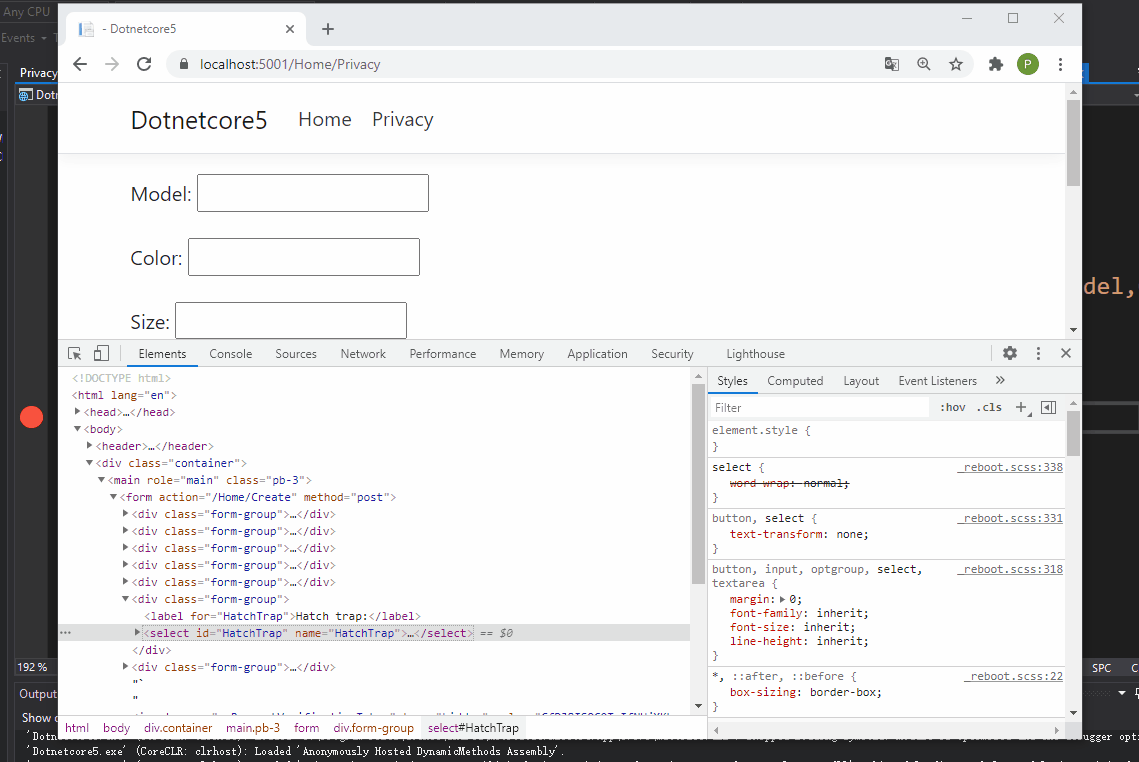Bookmark the page with the star icon
Screen dimensions: 1139x762
point(956,63)
